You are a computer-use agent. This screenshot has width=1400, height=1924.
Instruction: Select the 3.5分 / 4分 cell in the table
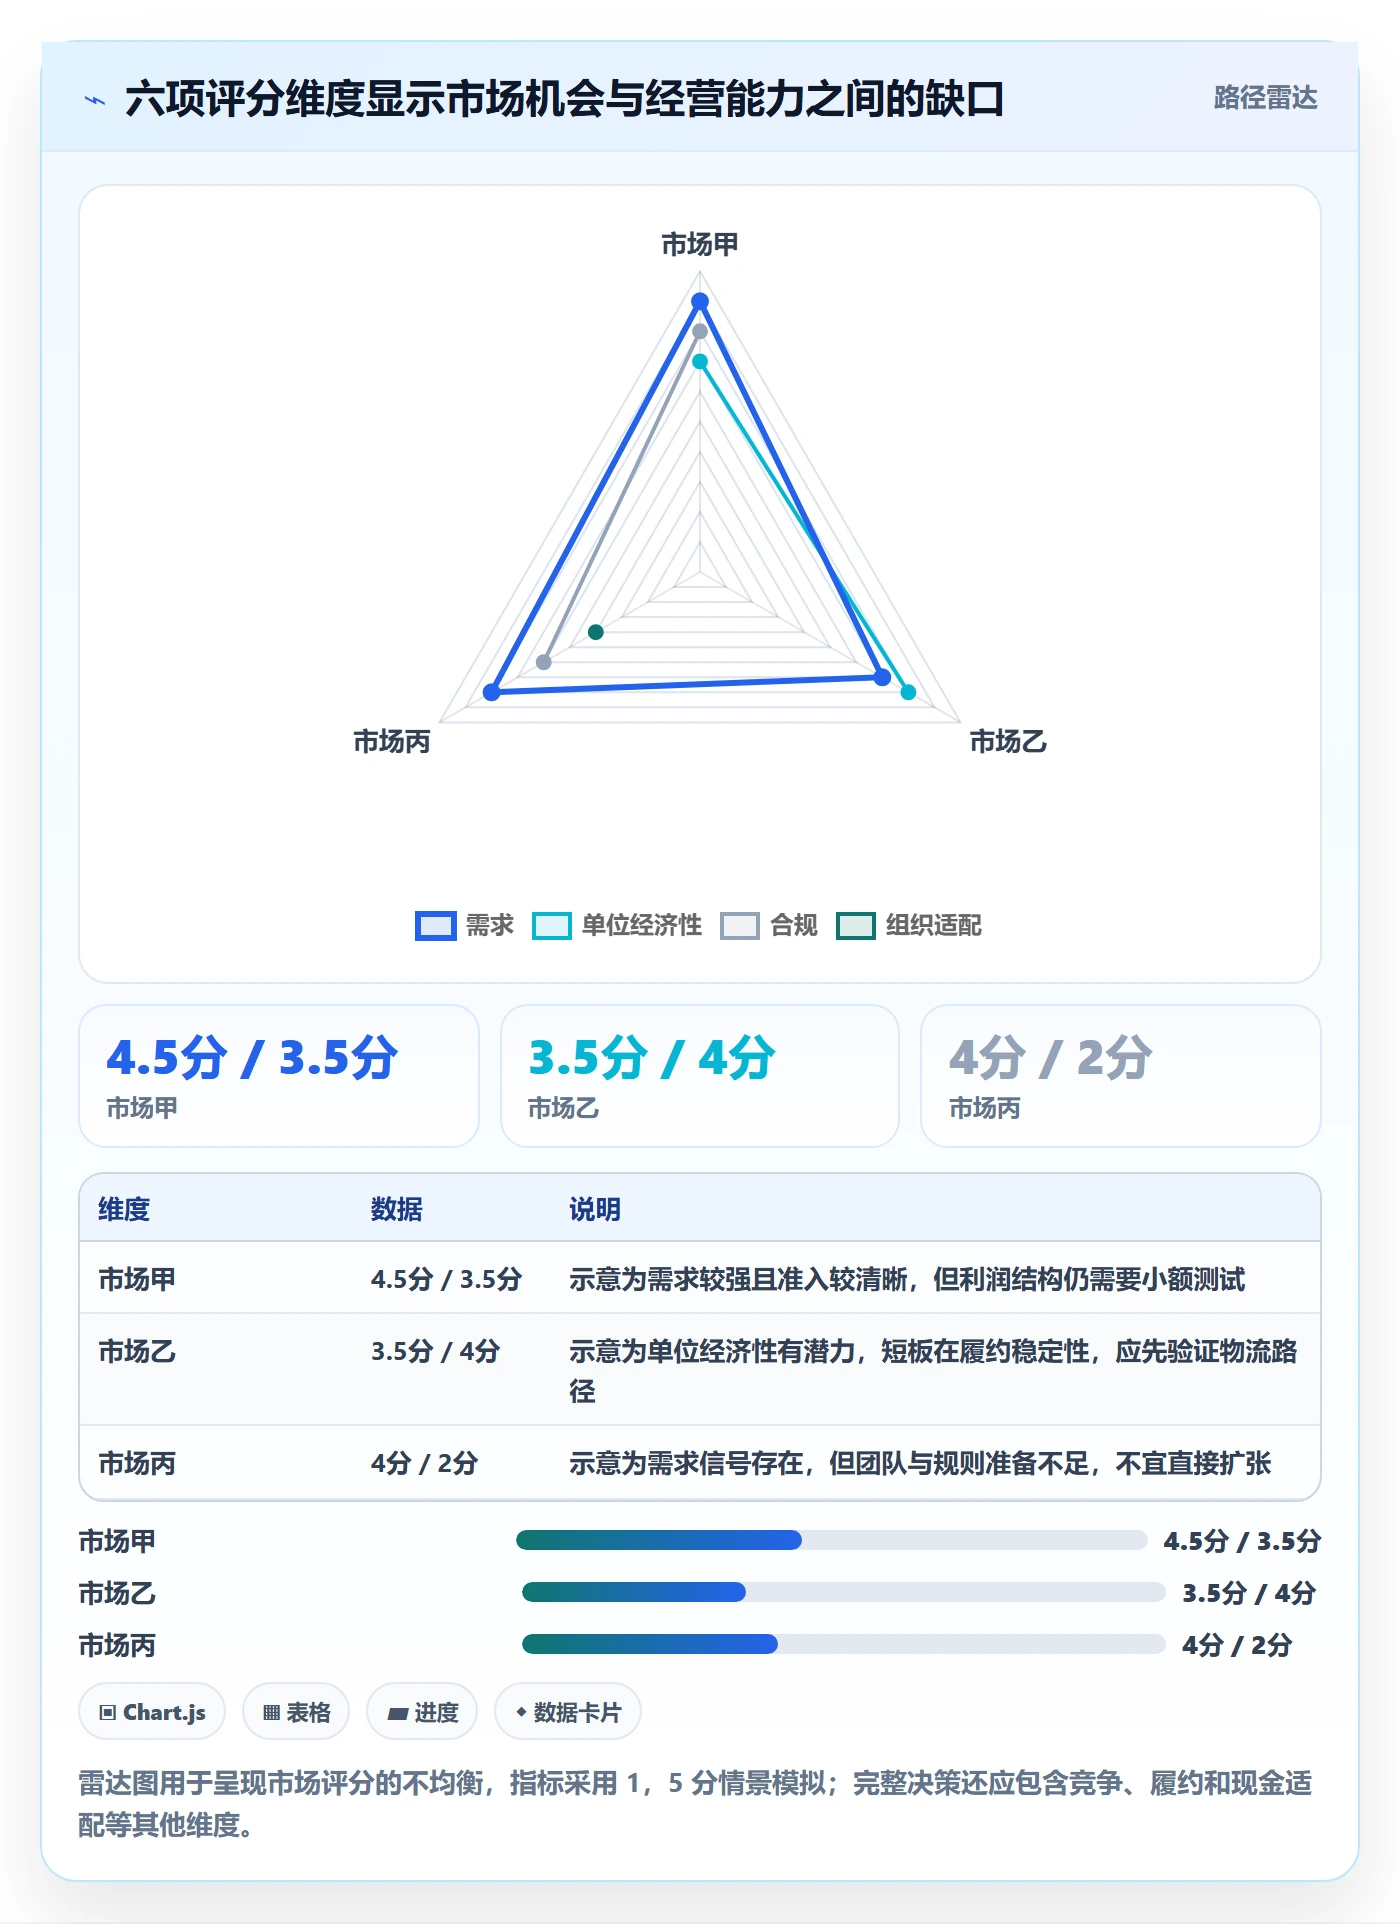(435, 1351)
